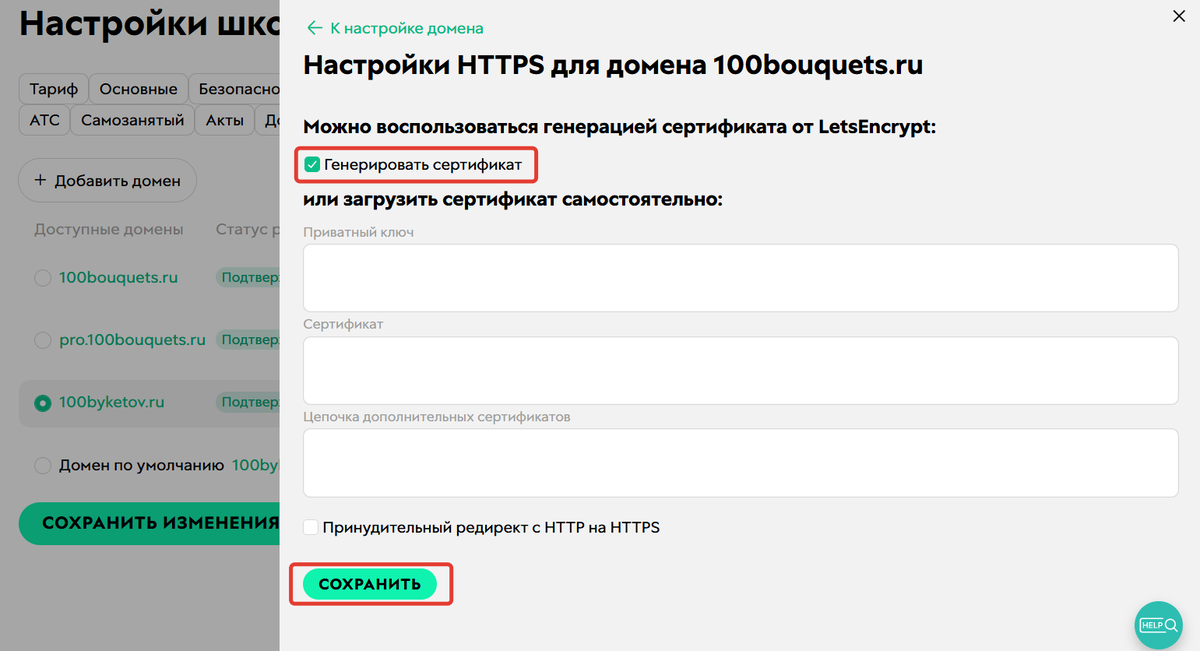Image resolution: width=1200 pixels, height=651 pixels.
Task: Select the 100byketov.ru radio button
Action: pyautogui.click(x=42, y=403)
